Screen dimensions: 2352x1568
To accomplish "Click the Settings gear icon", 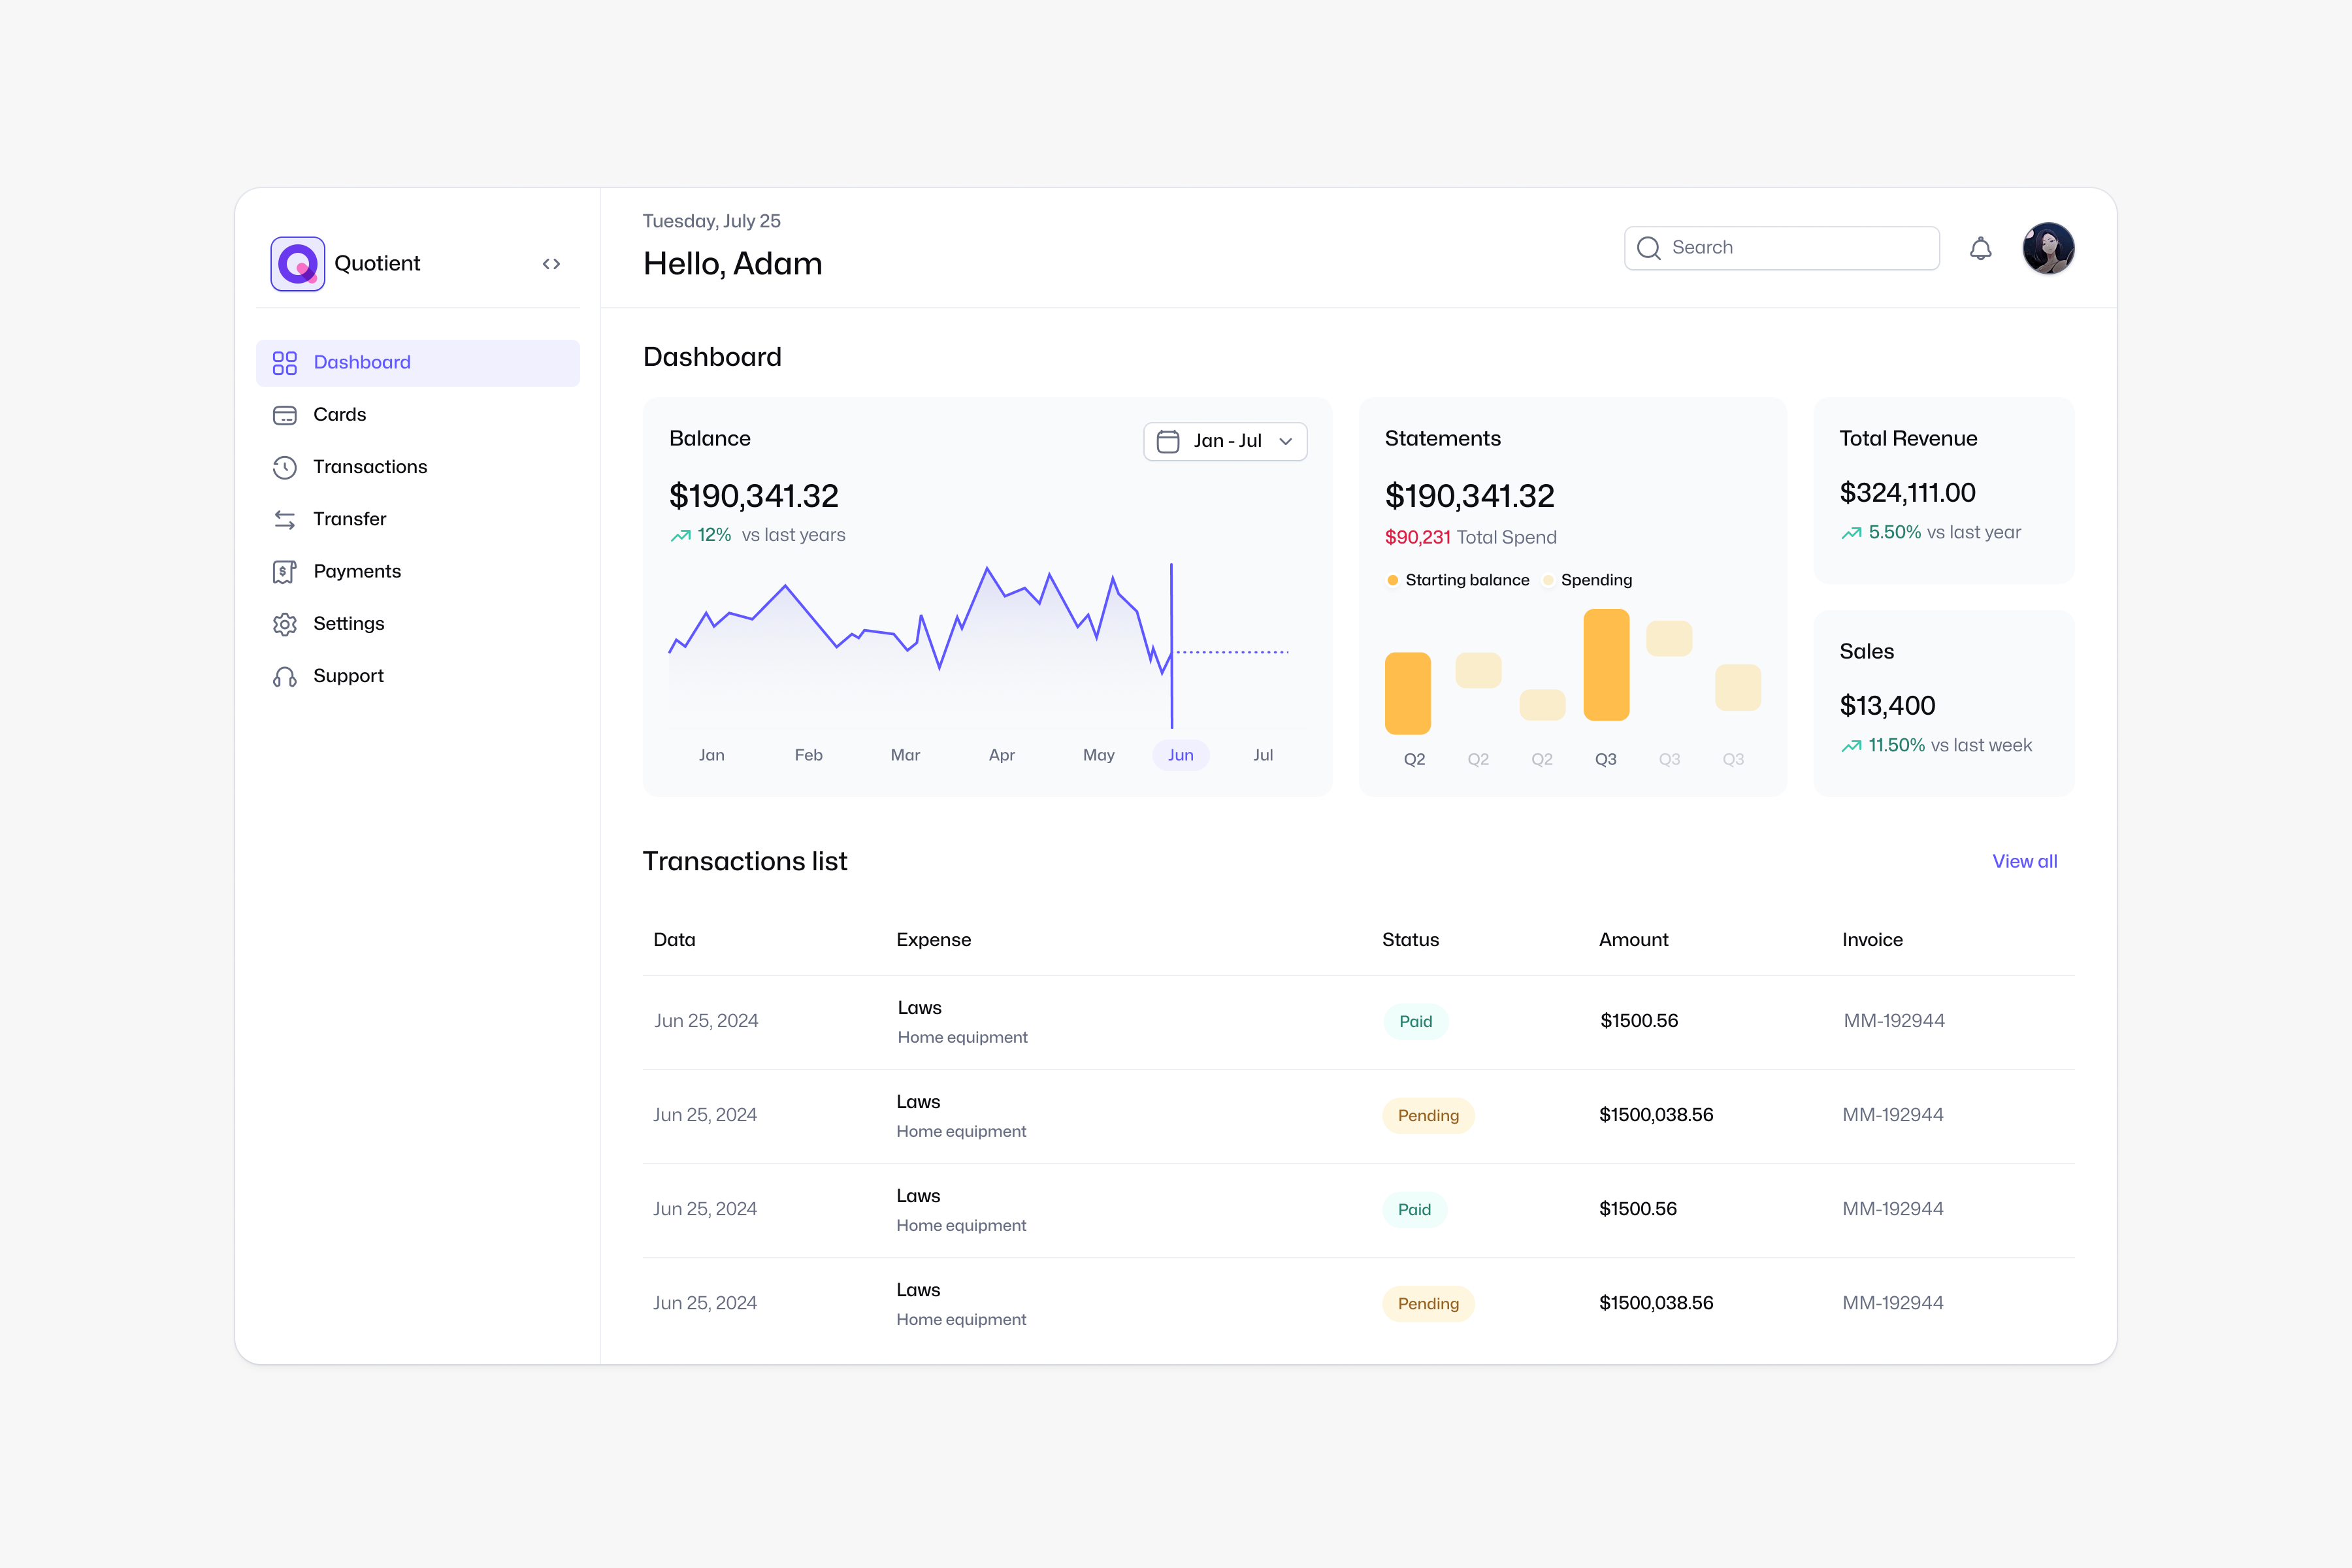I will point(285,624).
